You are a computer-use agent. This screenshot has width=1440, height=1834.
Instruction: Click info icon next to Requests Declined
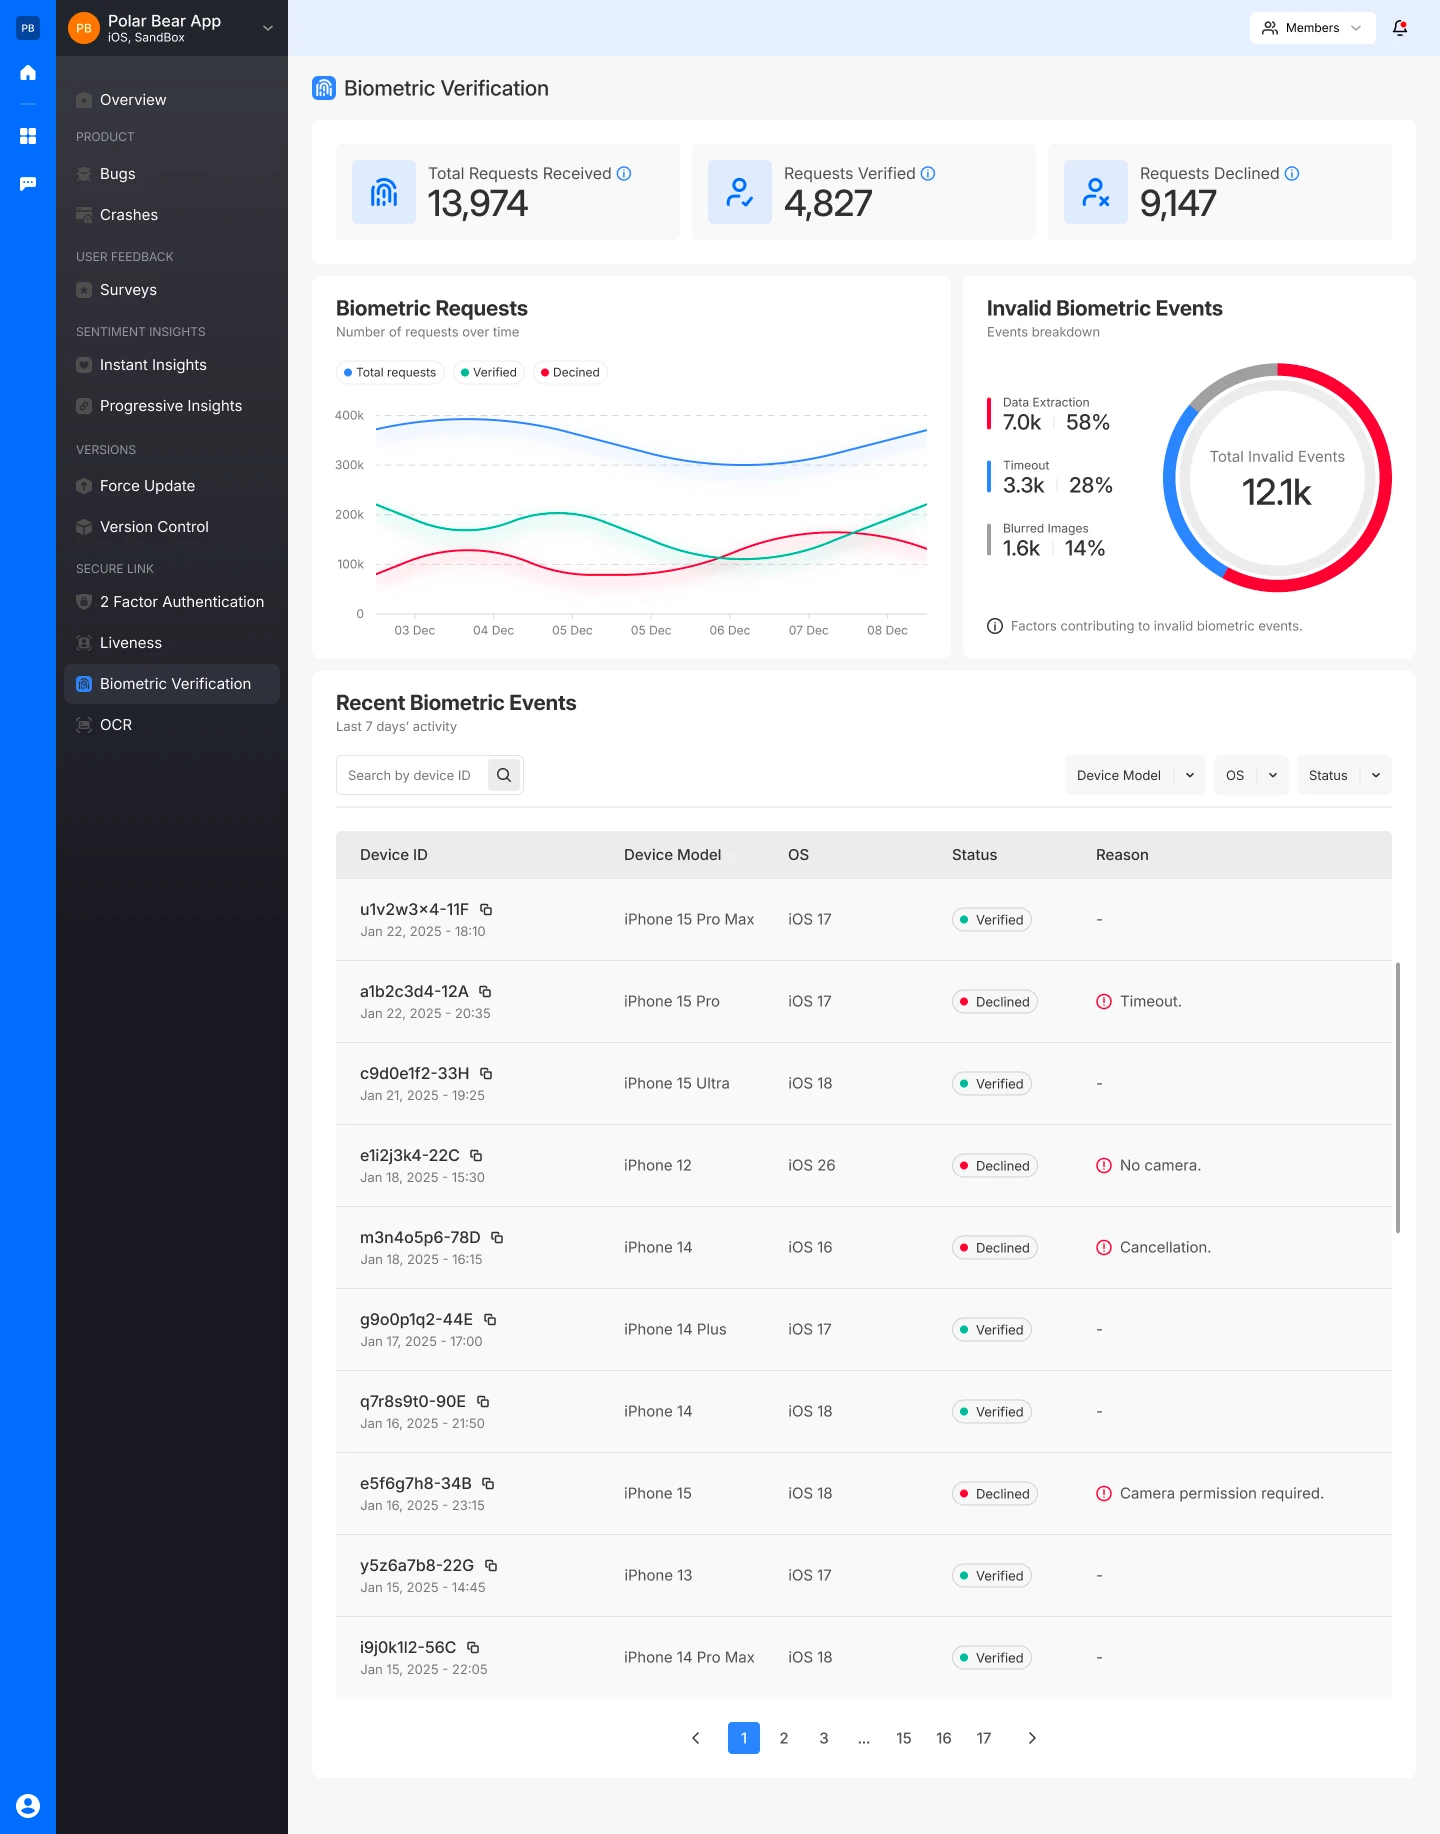click(x=1292, y=173)
